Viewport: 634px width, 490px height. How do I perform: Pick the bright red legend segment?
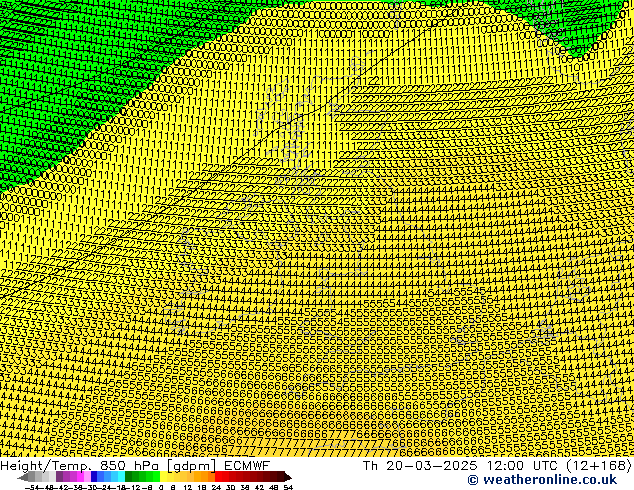[x=218, y=477]
